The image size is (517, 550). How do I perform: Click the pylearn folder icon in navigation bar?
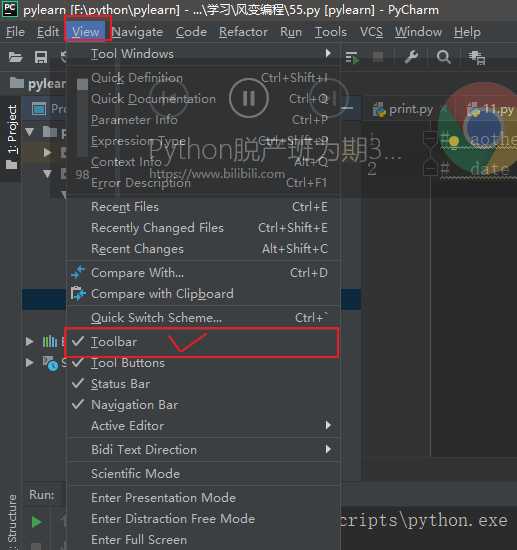point(16,83)
